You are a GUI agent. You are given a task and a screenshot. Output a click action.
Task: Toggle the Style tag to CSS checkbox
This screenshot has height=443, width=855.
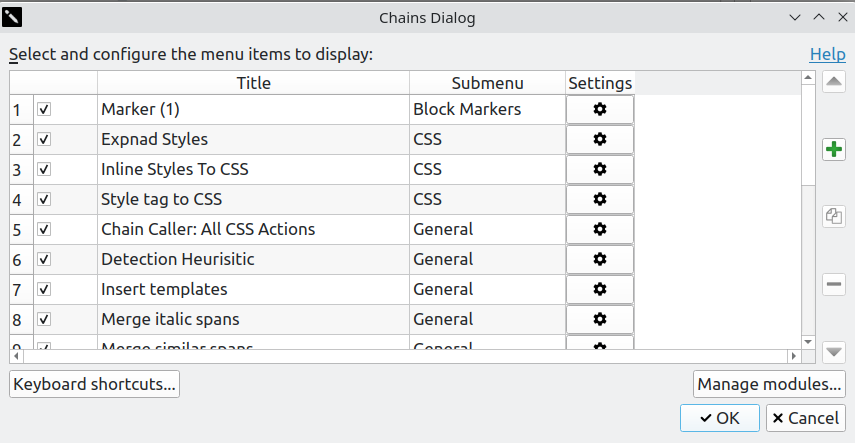pyautogui.click(x=44, y=199)
